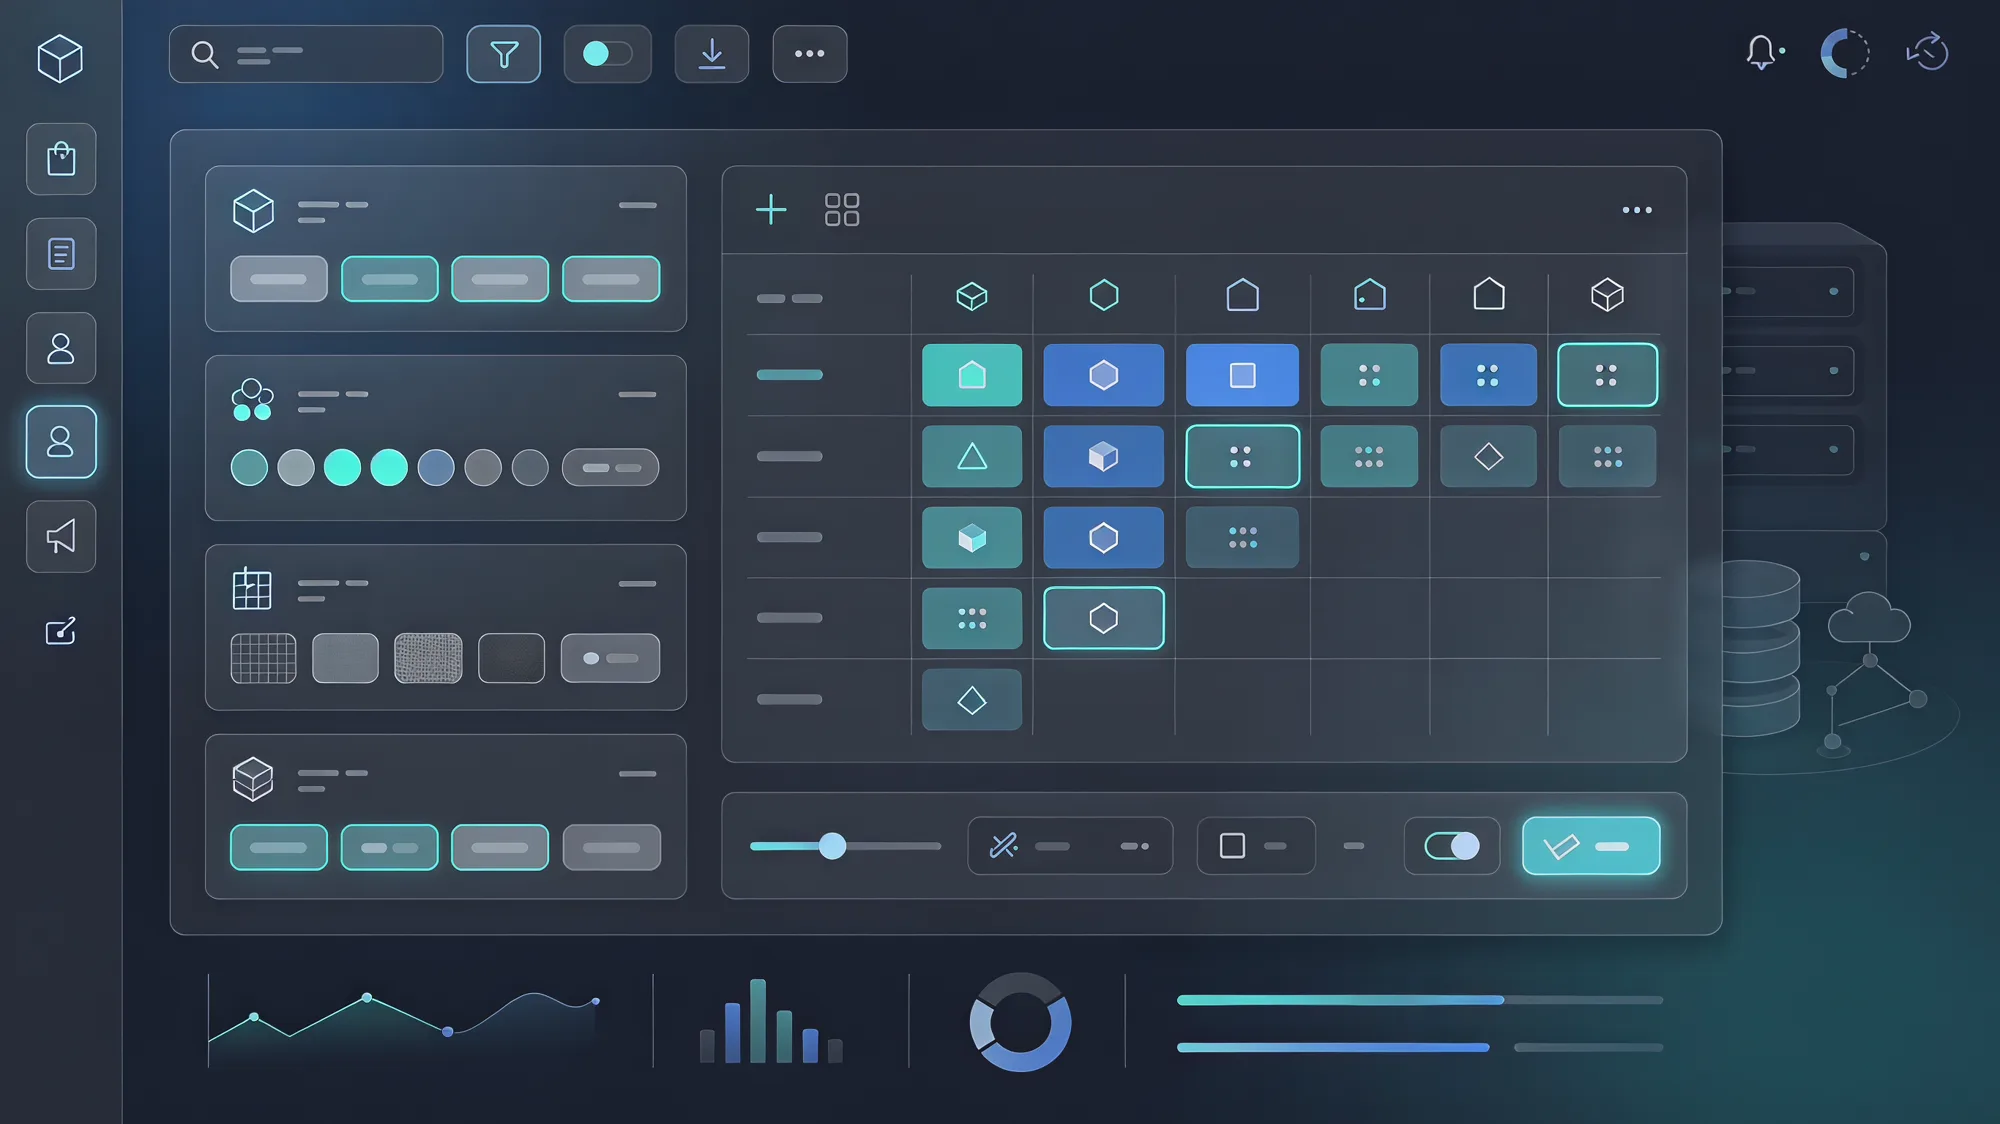Toggle the switch in the bottom control bar

1452,846
